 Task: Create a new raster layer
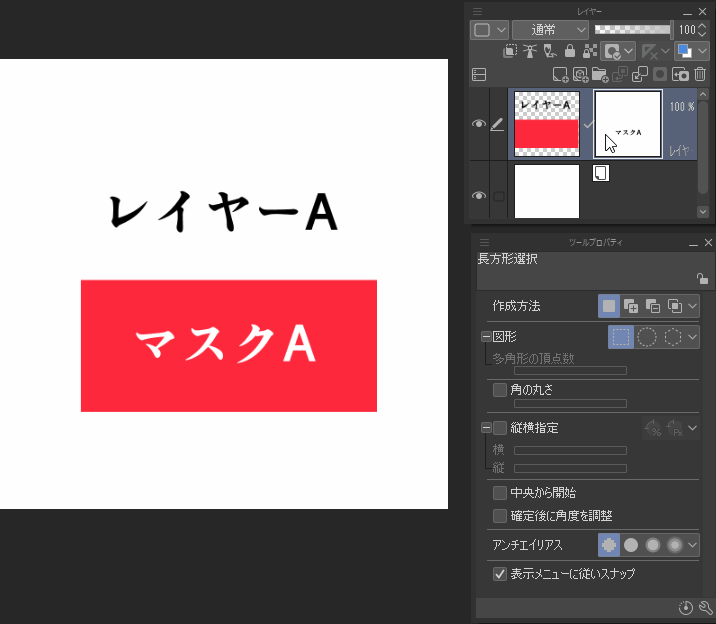tap(560, 74)
